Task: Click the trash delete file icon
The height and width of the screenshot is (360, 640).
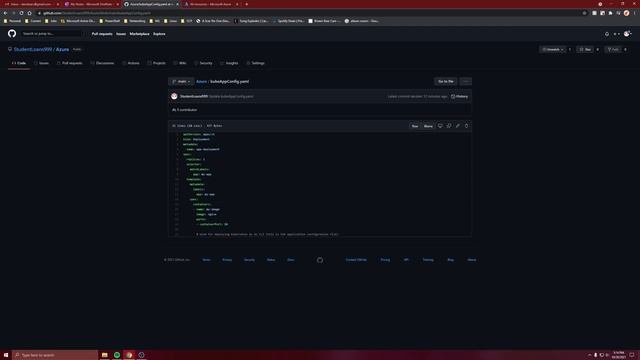Action: 467,126
